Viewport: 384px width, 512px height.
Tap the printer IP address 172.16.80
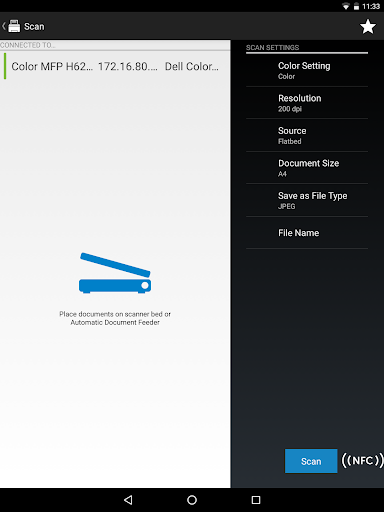tap(128, 66)
